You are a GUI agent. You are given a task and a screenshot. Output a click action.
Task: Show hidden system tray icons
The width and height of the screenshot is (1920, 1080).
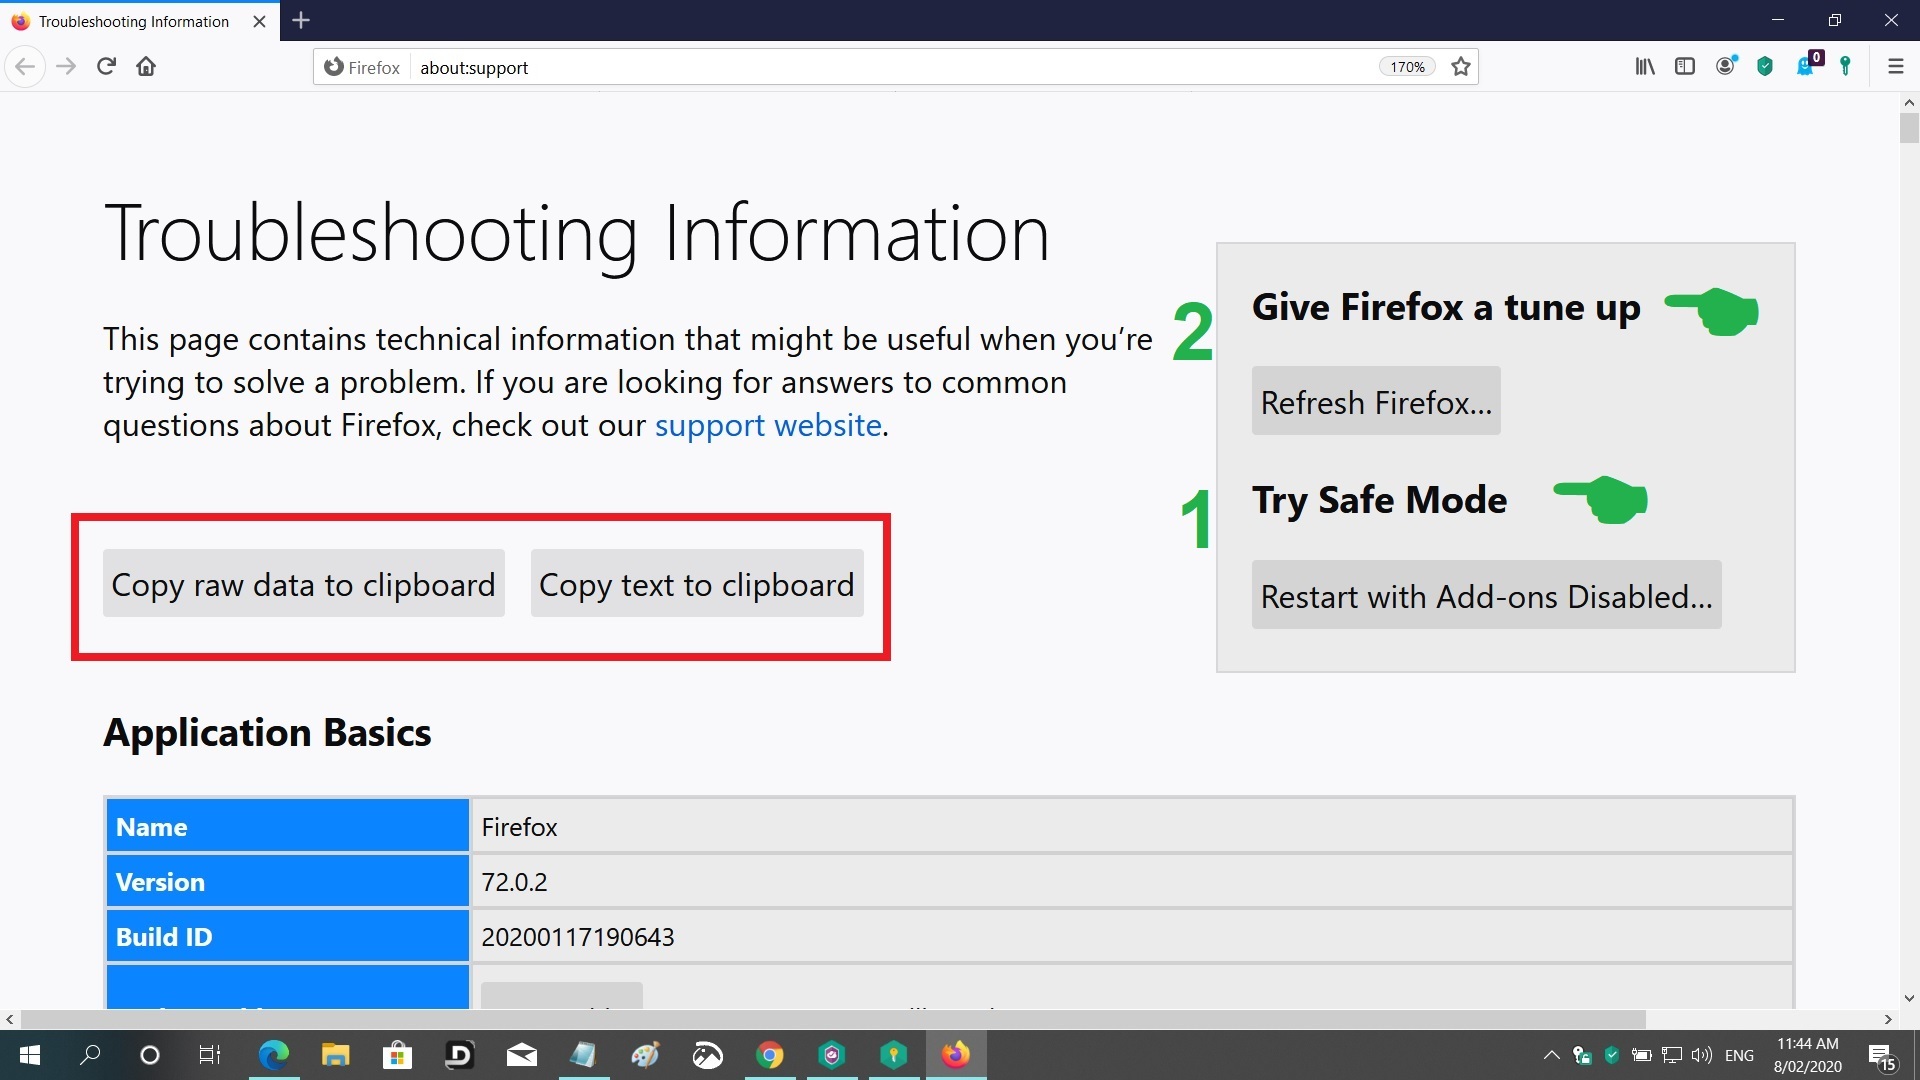tap(1551, 1055)
